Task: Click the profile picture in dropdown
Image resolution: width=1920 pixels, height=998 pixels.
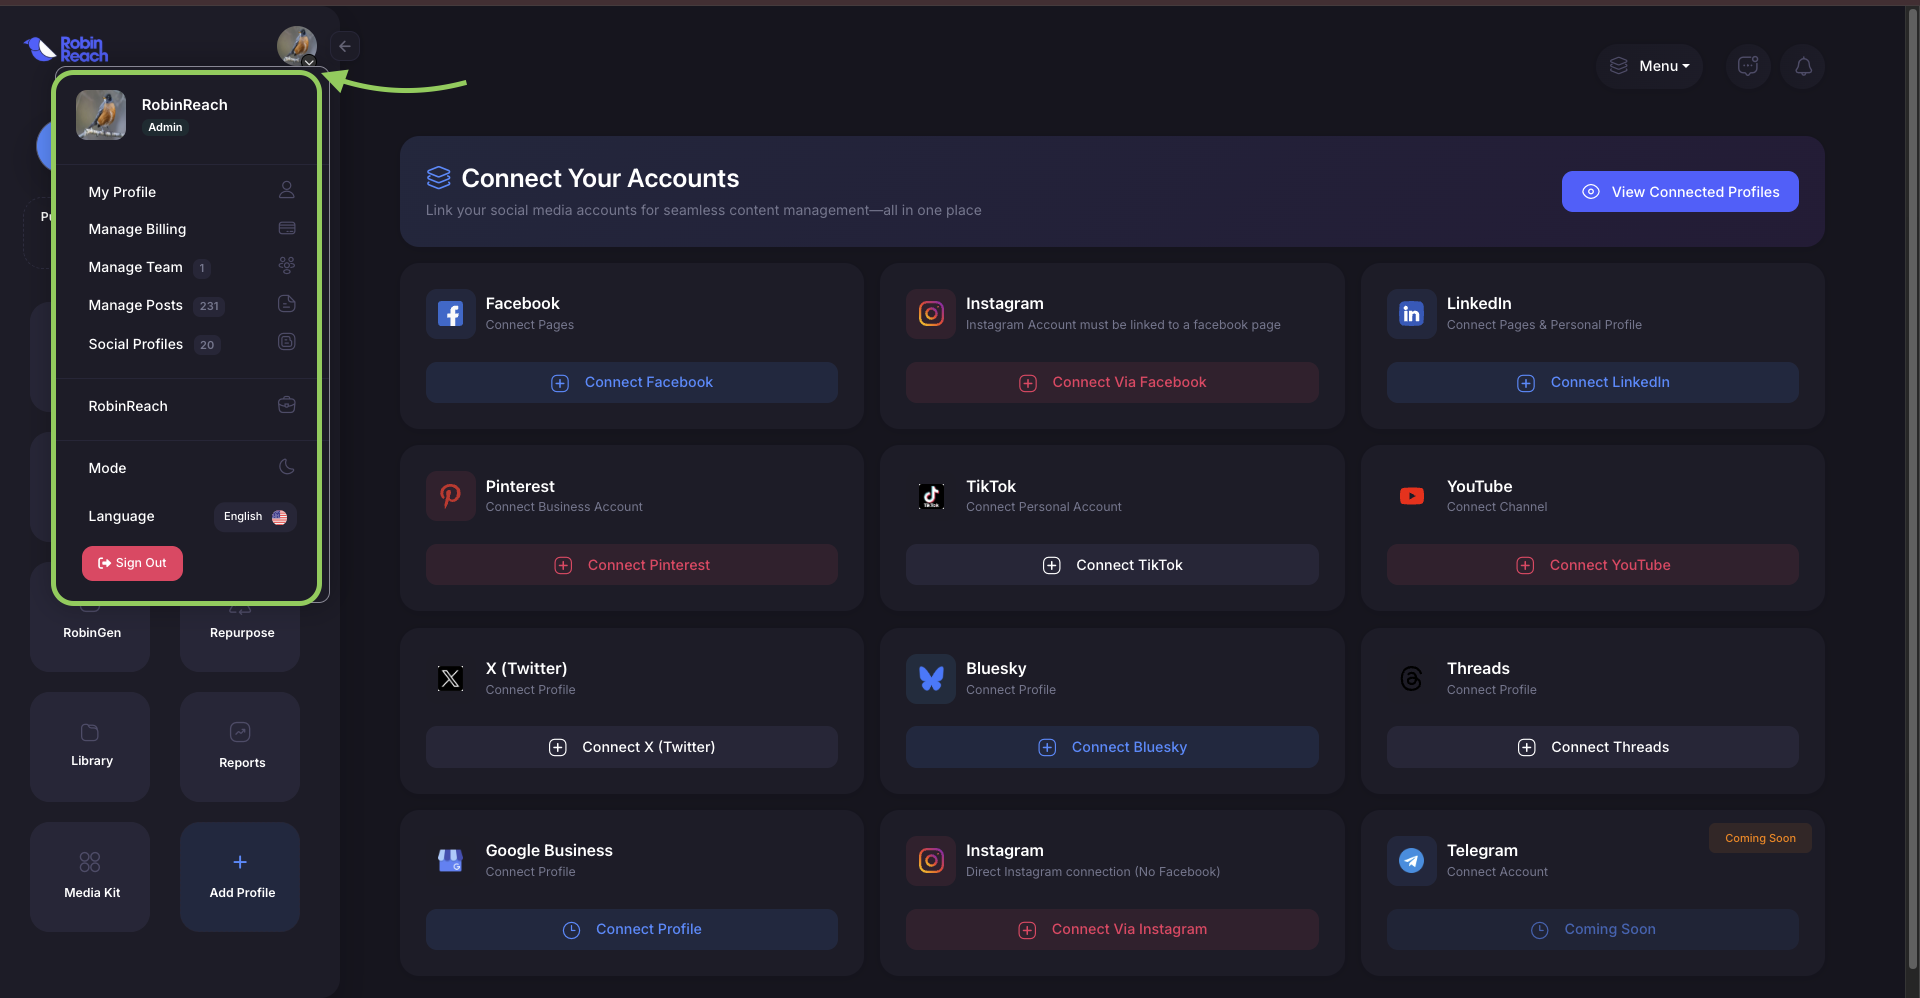Action: point(101,115)
